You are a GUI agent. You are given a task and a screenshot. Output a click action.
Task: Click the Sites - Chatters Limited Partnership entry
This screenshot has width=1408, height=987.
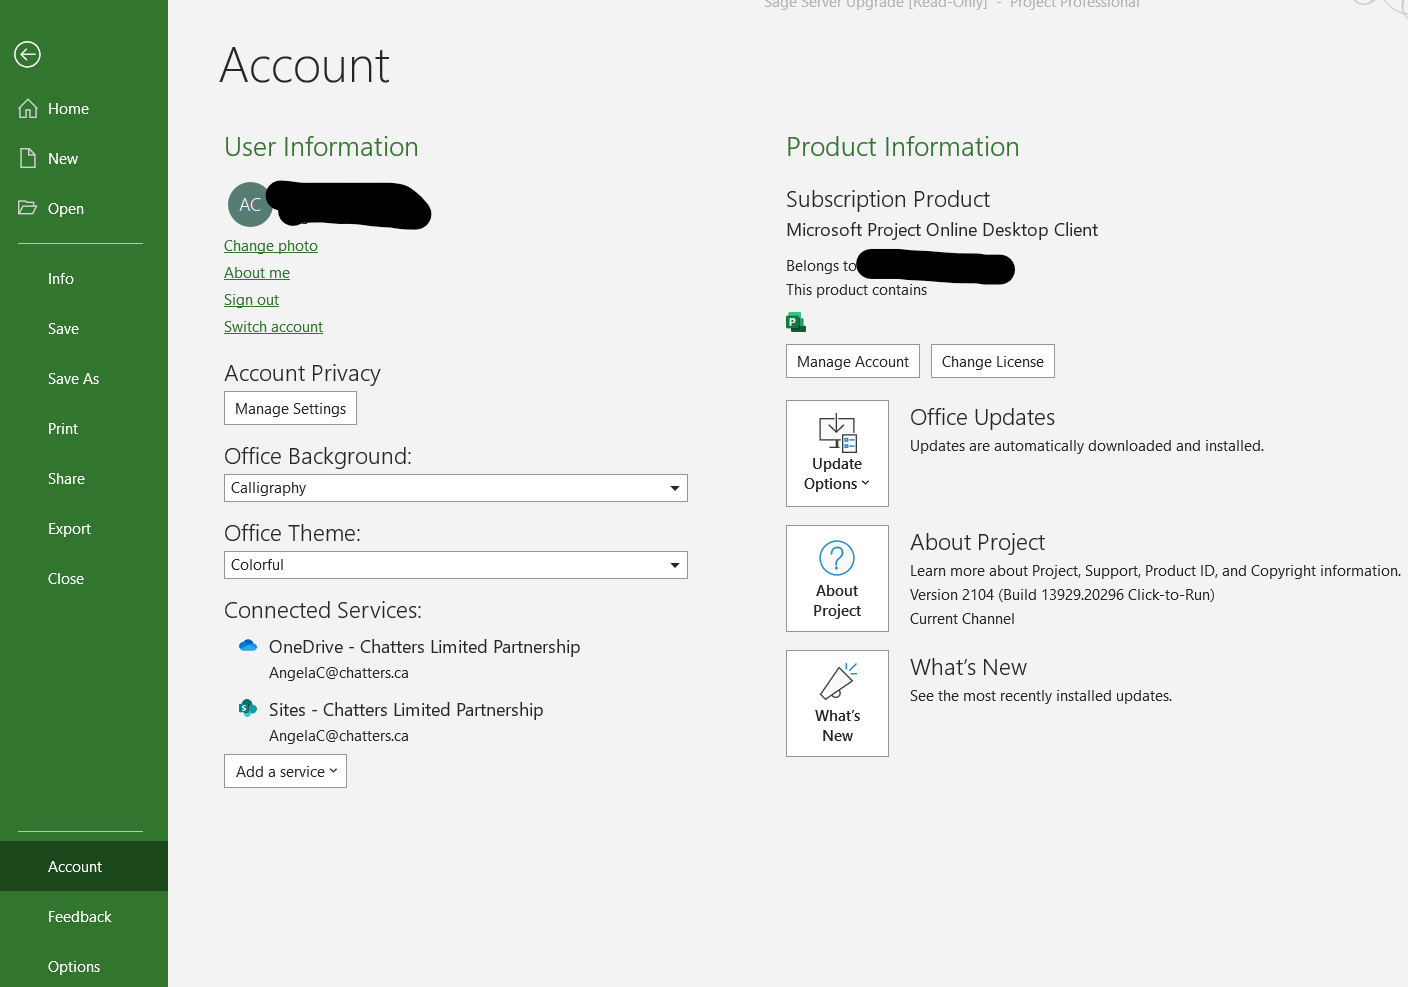[x=406, y=710]
